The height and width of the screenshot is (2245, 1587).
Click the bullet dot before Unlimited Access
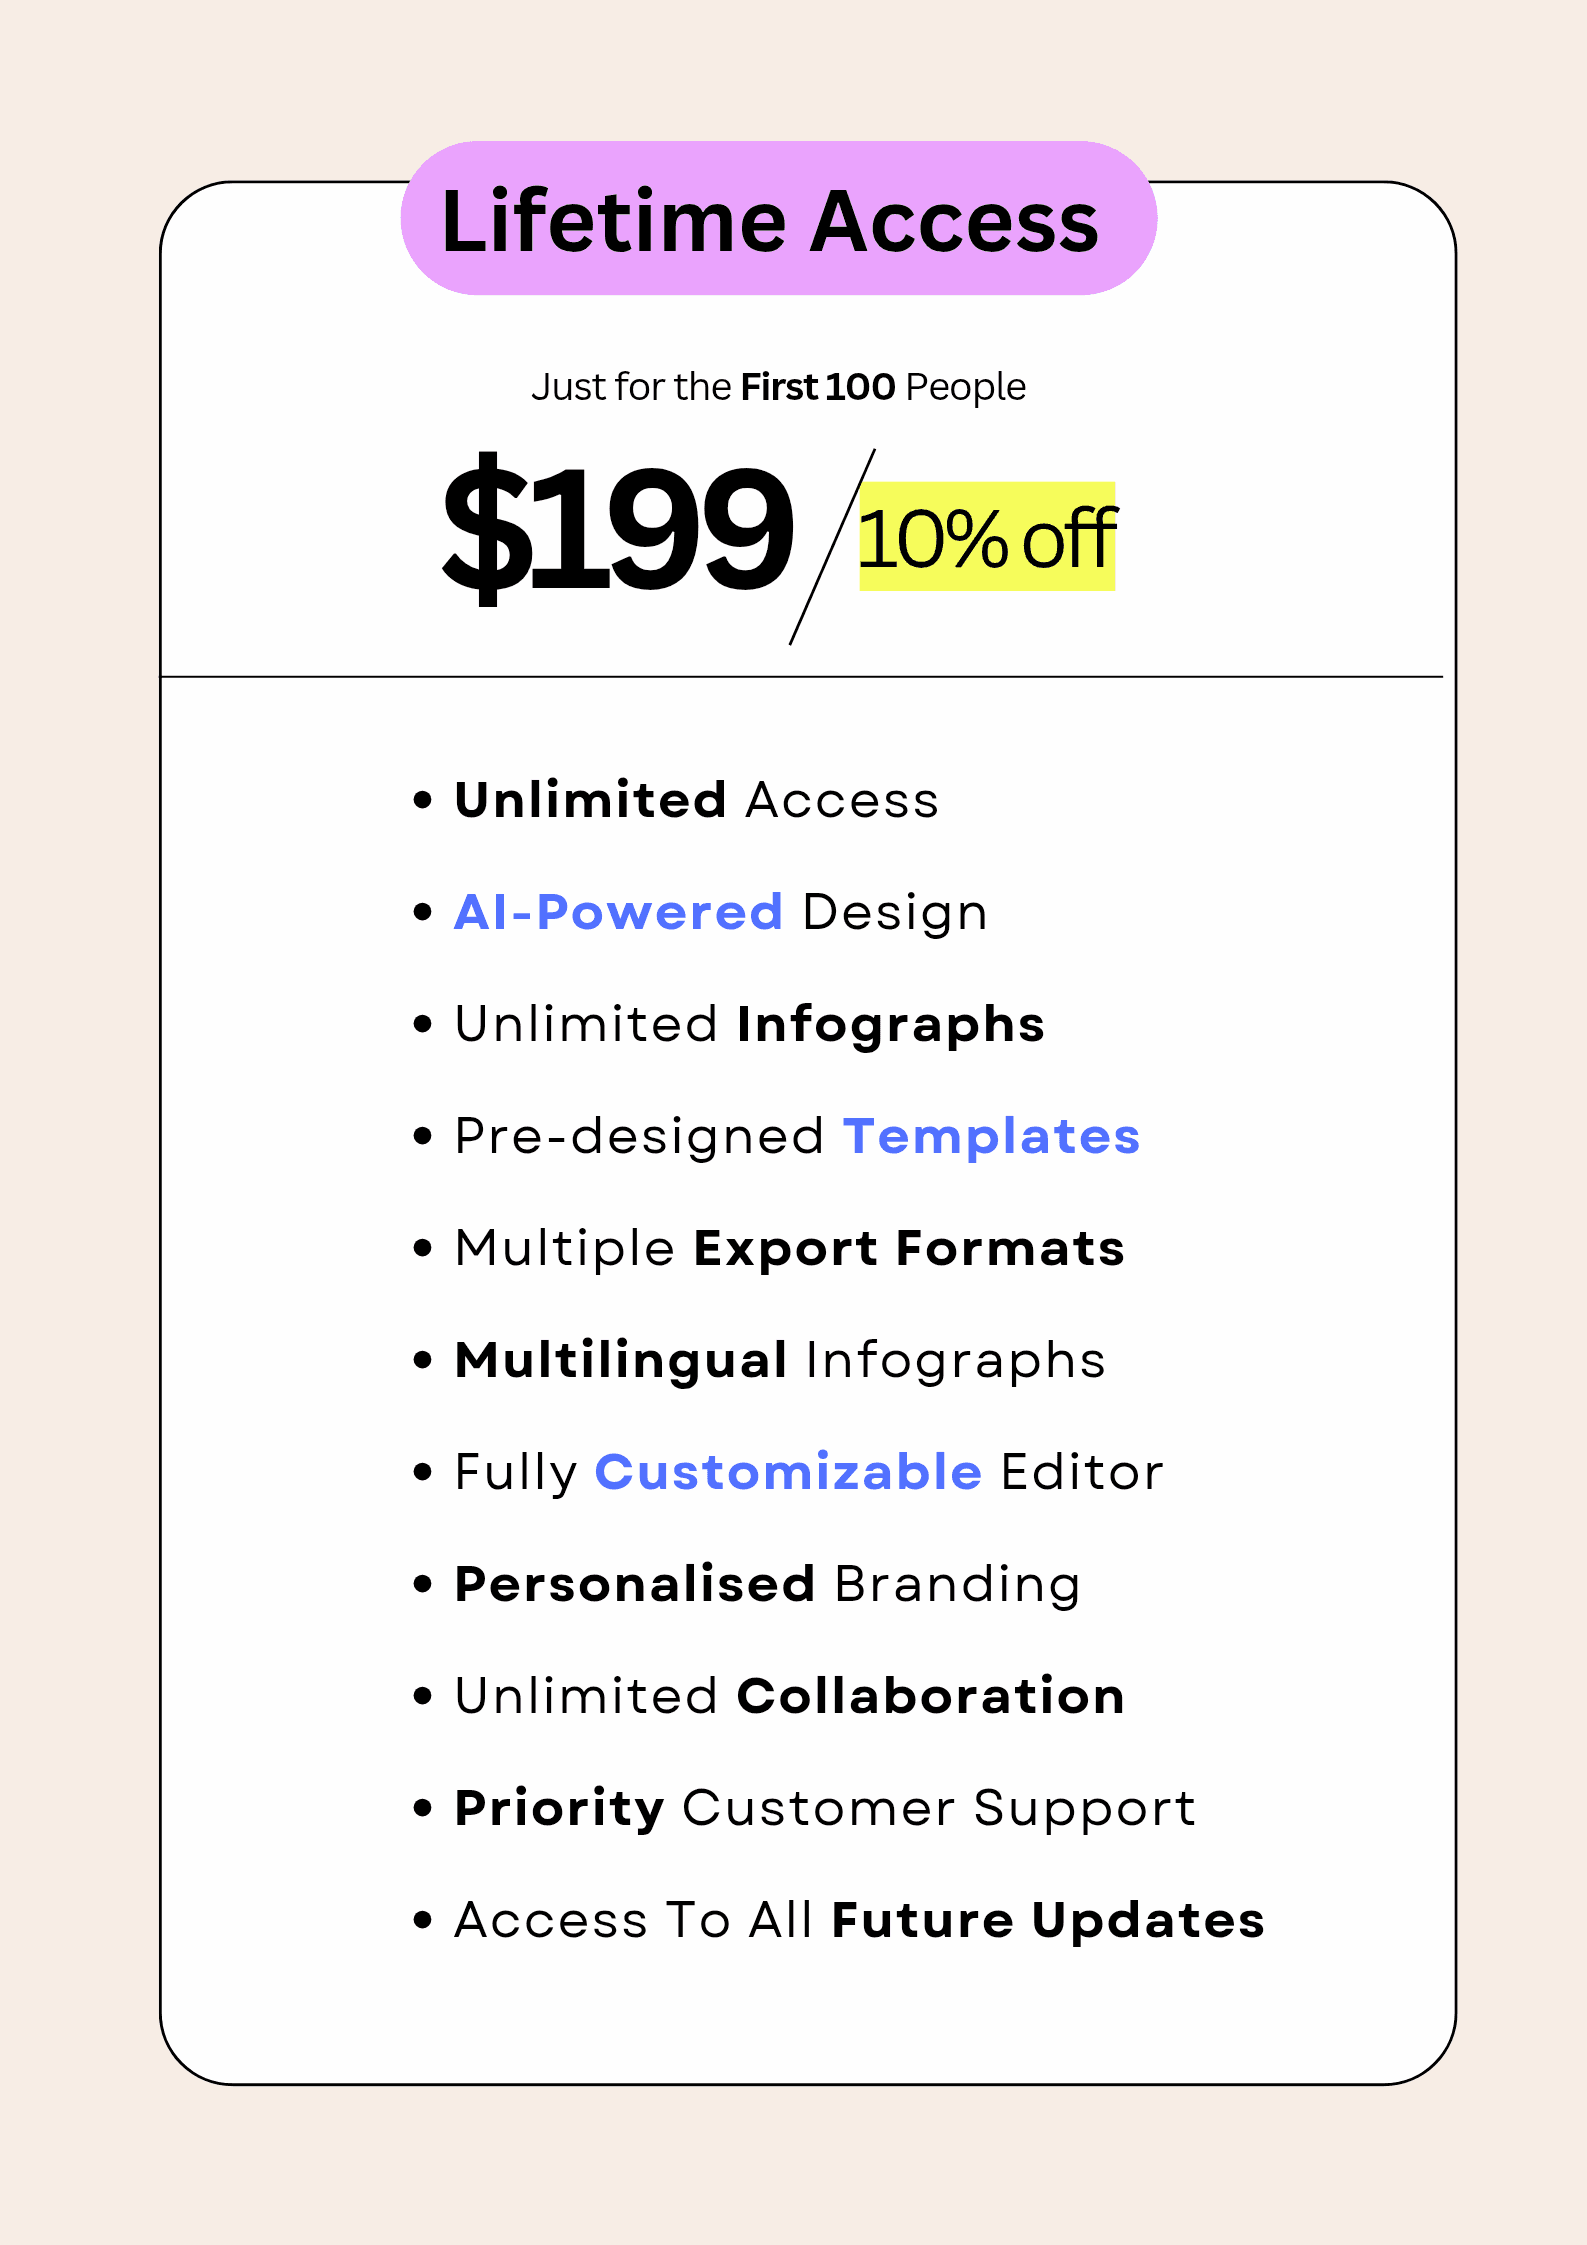click(422, 800)
